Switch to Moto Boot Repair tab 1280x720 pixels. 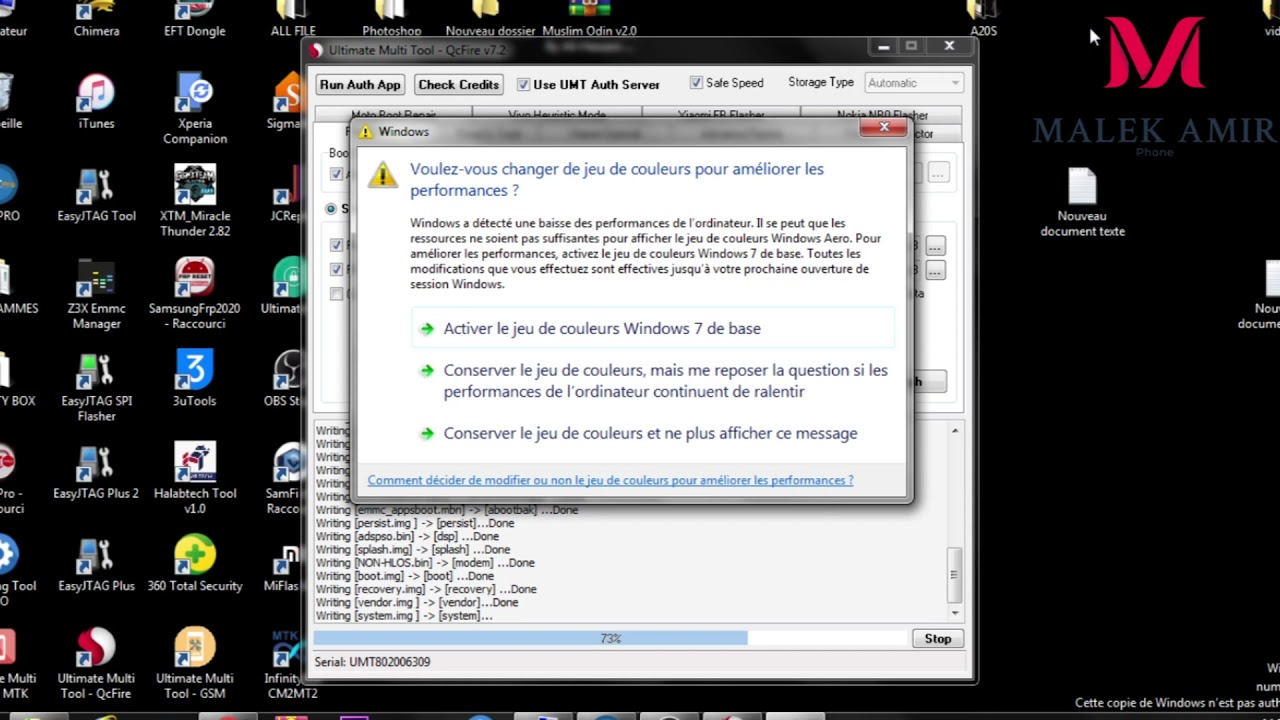click(394, 115)
